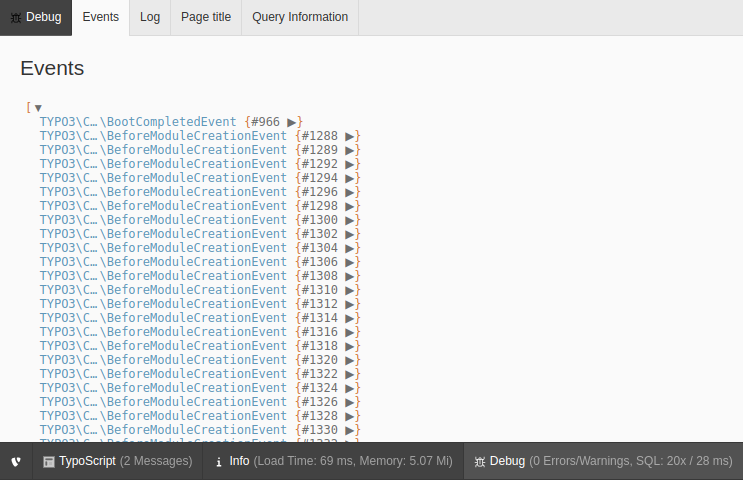The image size is (743, 480).
Task: Open the Log tab
Action: [150, 18]
